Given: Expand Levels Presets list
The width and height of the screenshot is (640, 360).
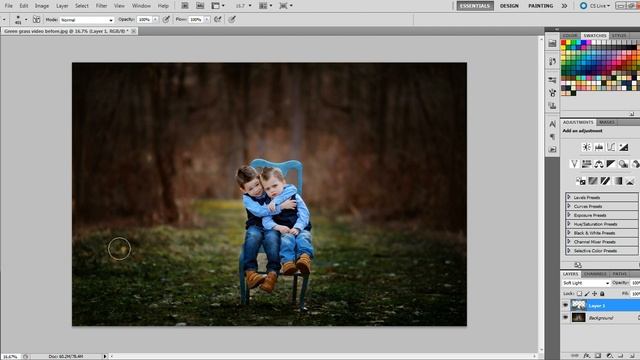Looking at the screenshot, I should (569, 197).
